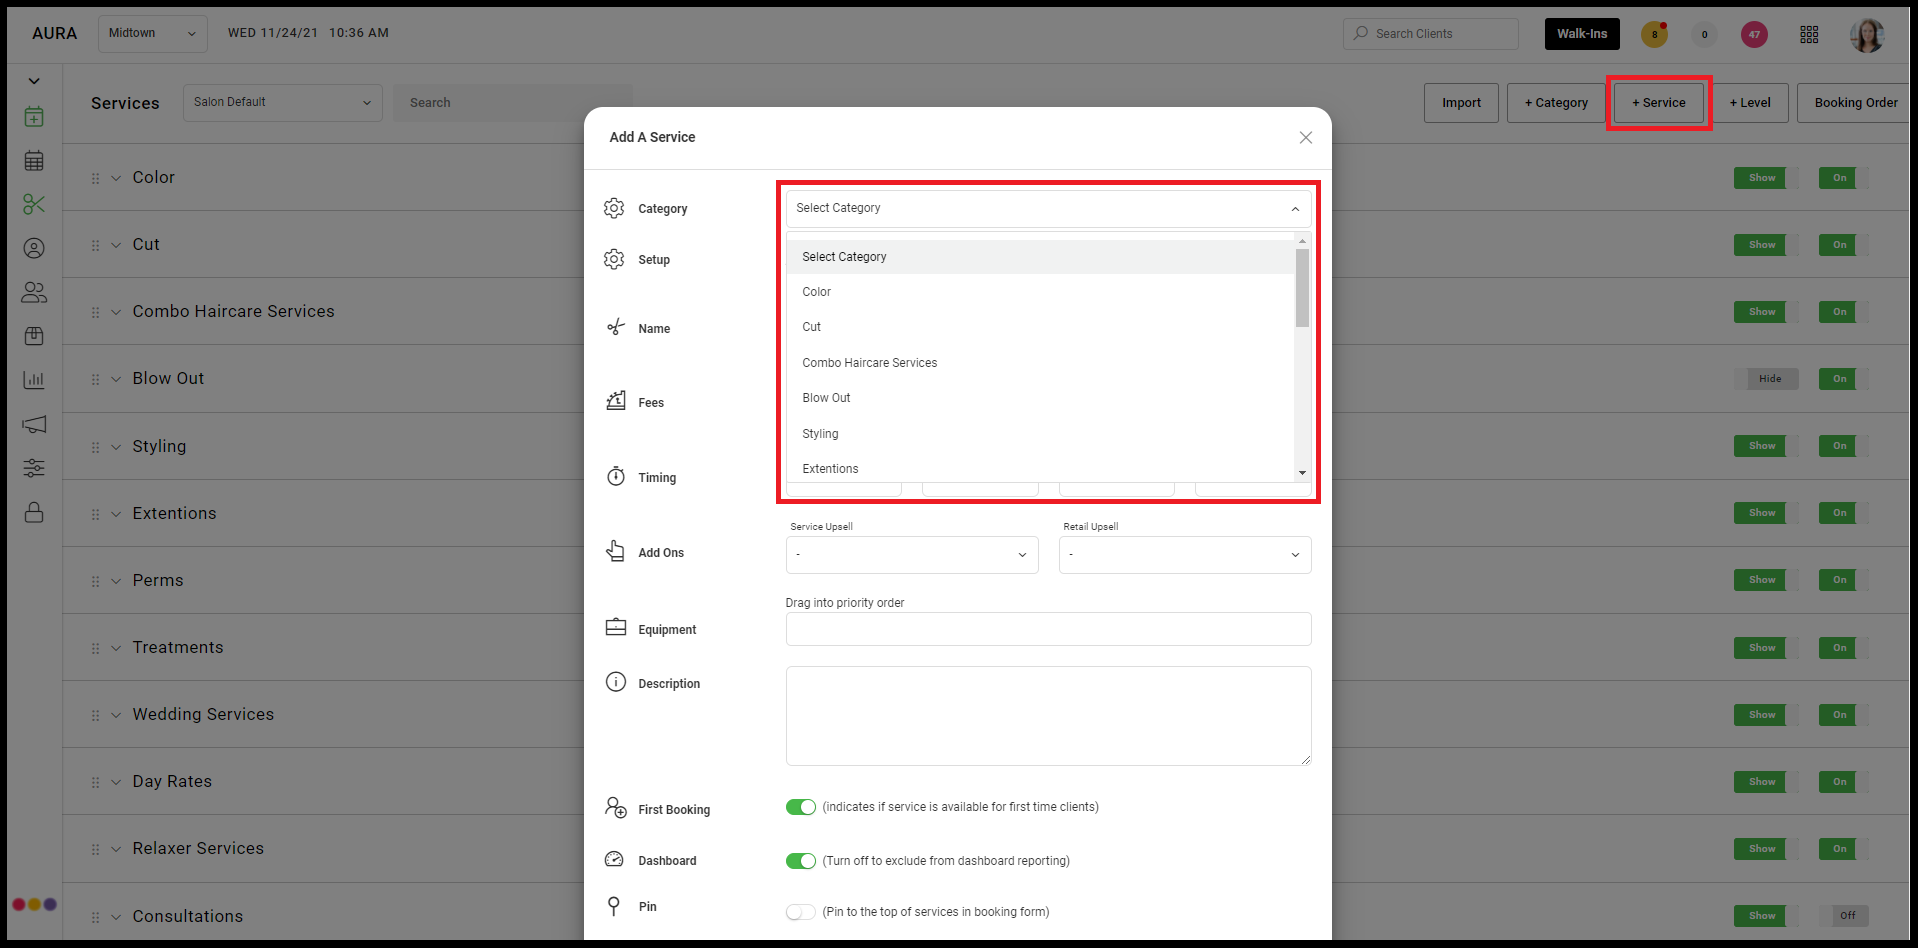Image resolution: width=1918 pixels, height=948 pixels.
Task: Click the category list scrollbar thumb
Action: 1302,288
